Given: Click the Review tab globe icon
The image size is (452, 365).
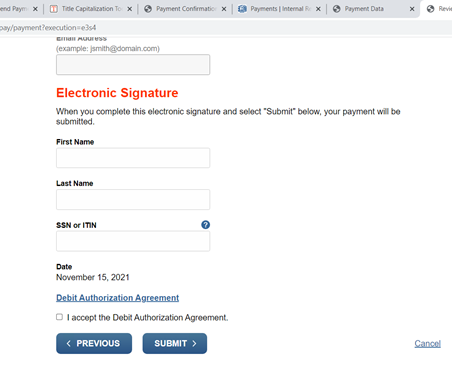Looking at the screenshot, I should tap(431, 9).
